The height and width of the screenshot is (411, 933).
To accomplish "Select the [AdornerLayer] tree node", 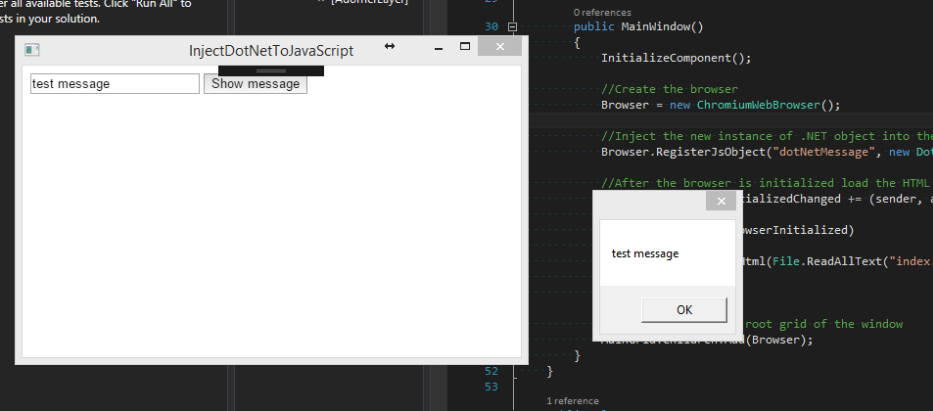I will pyautogui.click(x=369, y=2).
